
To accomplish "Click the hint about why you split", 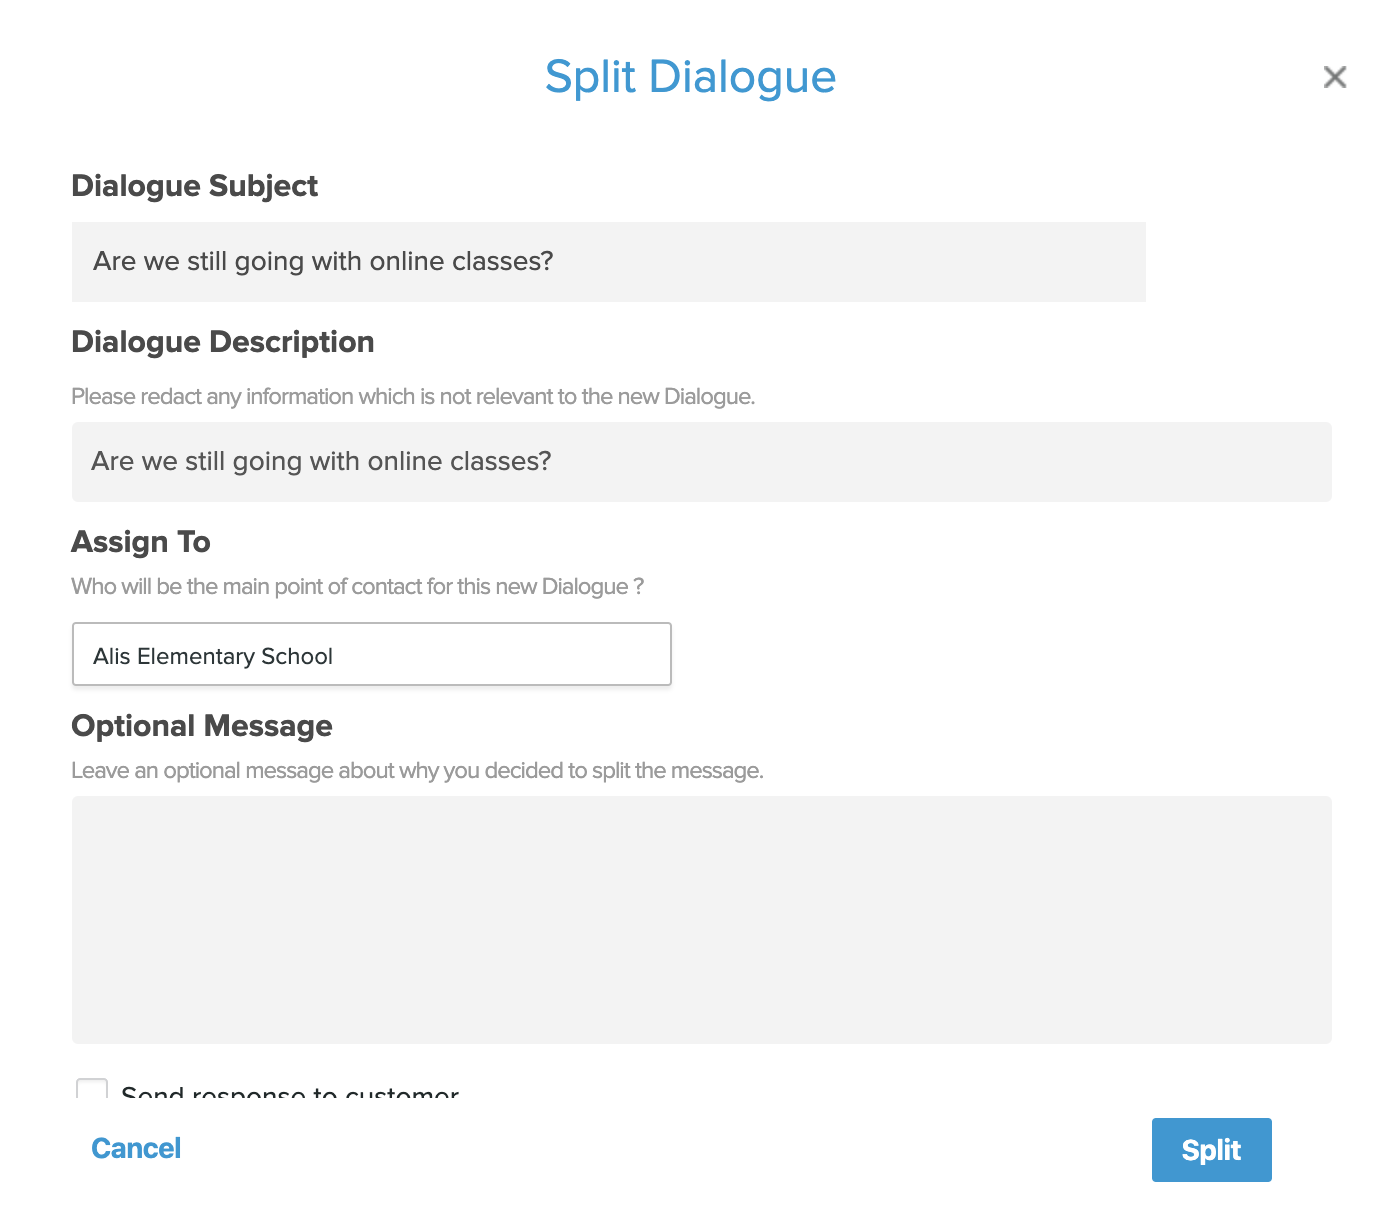I will click(416, 771).
